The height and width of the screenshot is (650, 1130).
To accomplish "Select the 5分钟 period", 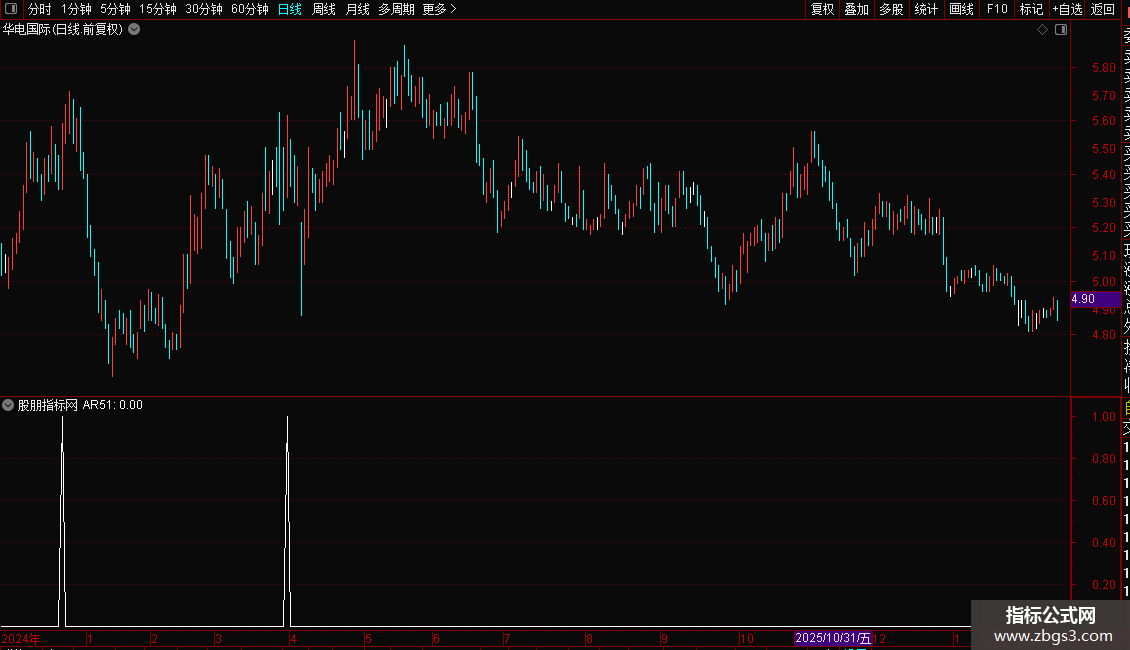I will (115, 9).
